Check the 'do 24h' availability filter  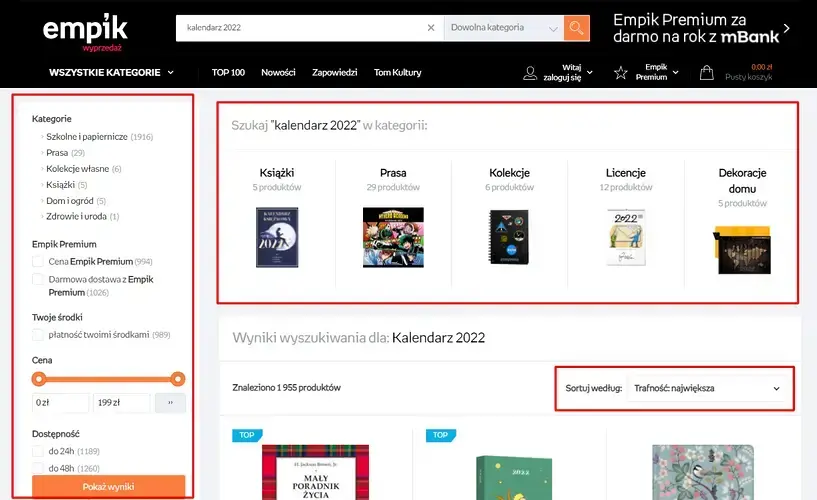(x=38, y=451)
